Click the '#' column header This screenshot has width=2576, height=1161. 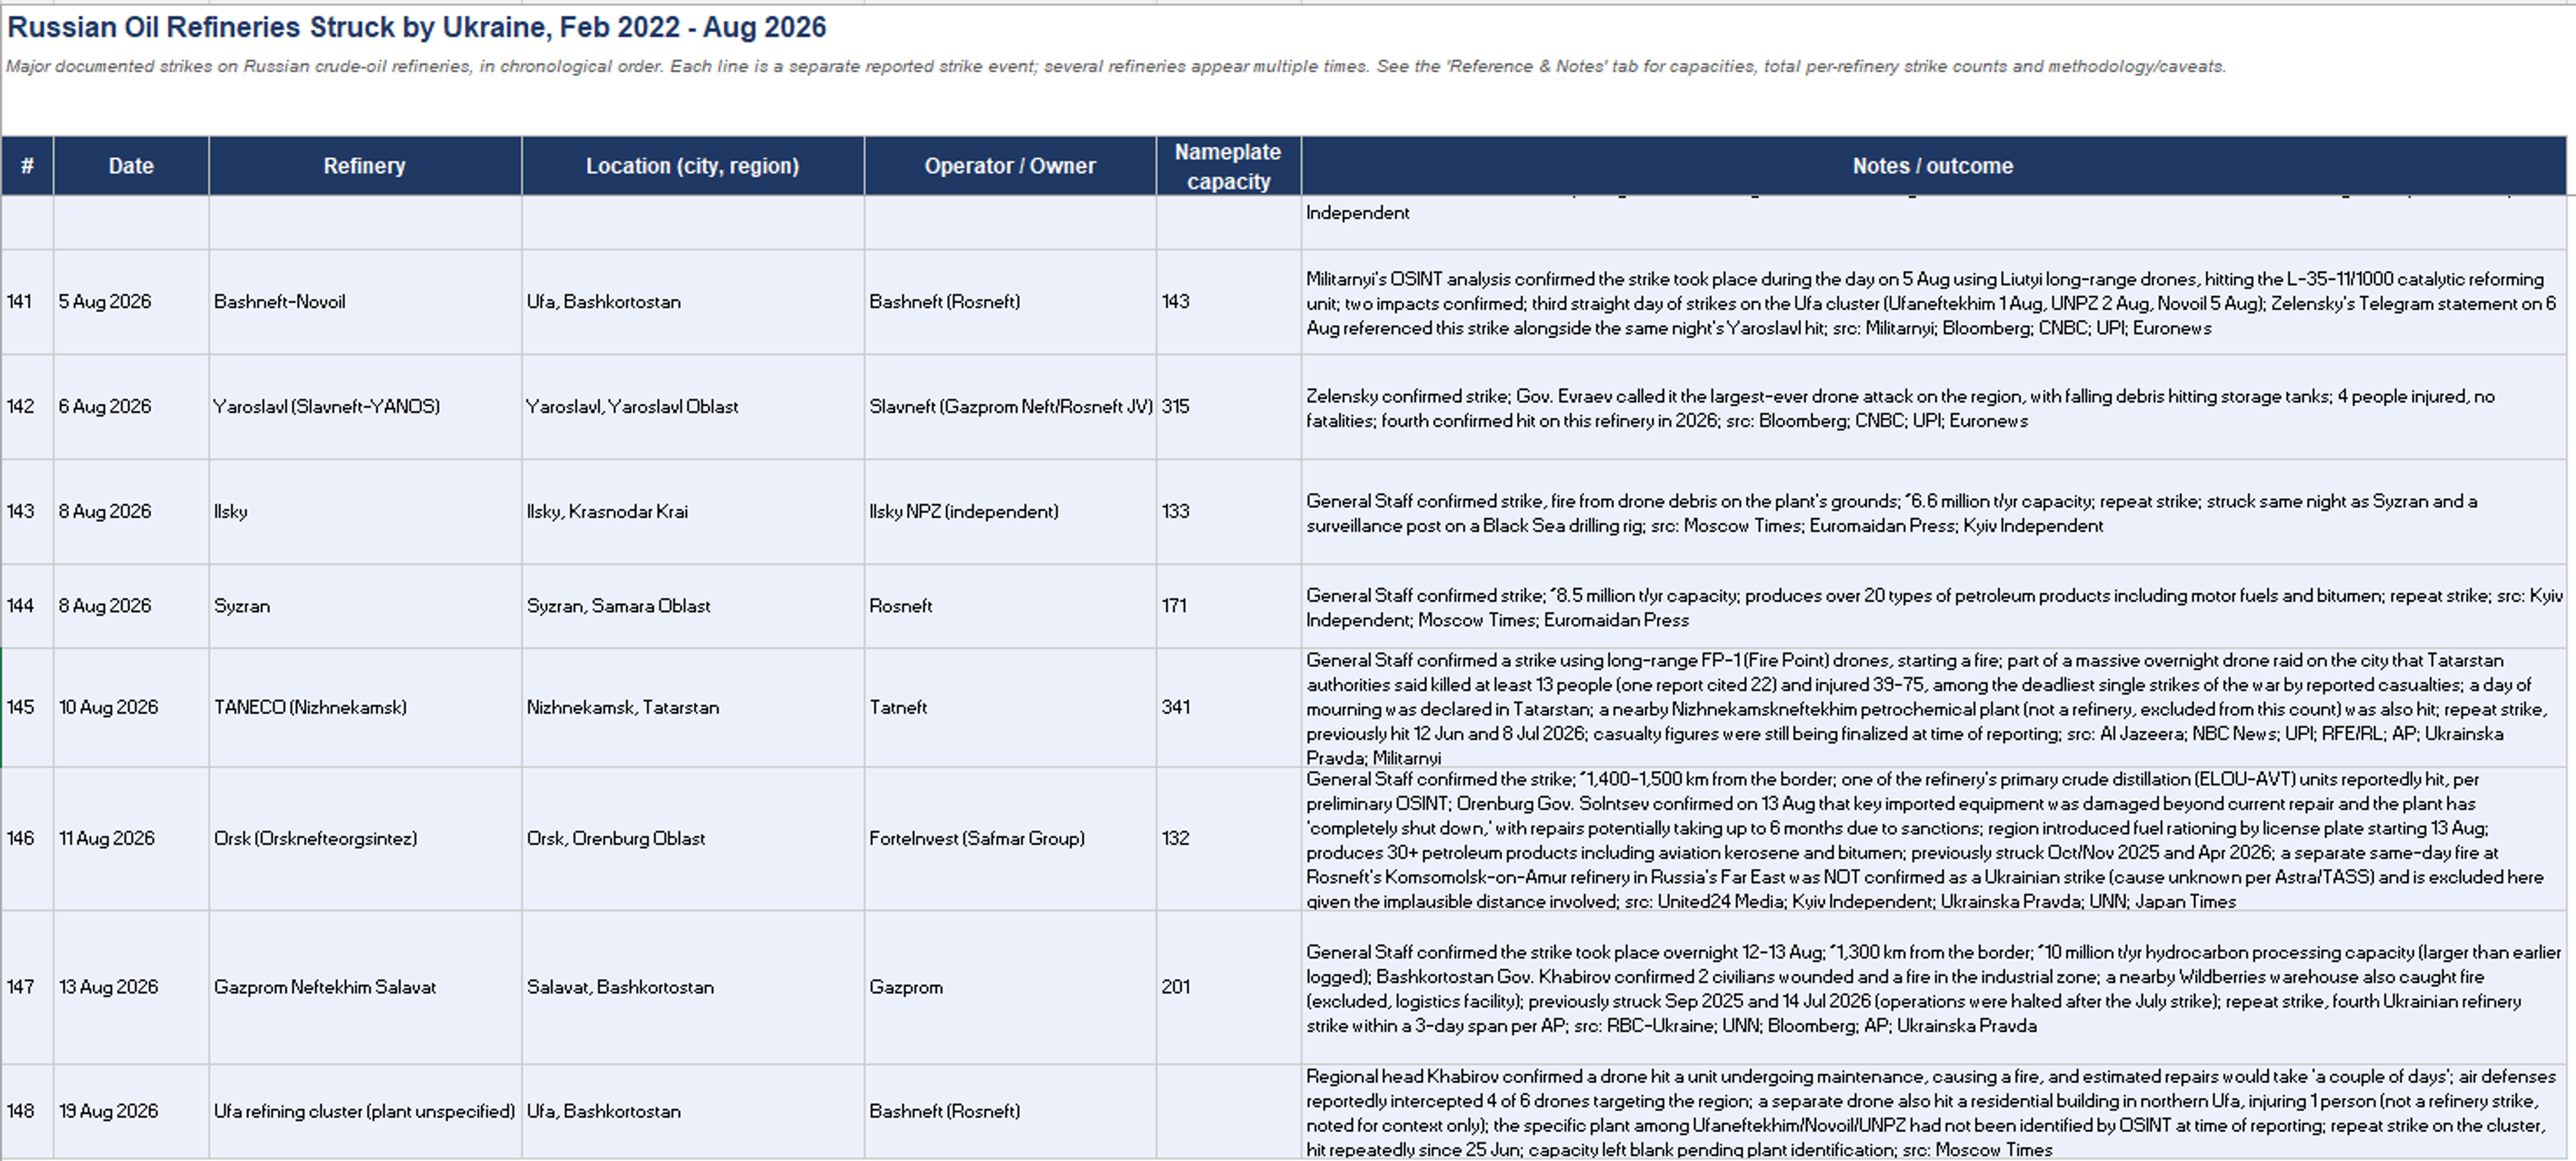point(27,166)
